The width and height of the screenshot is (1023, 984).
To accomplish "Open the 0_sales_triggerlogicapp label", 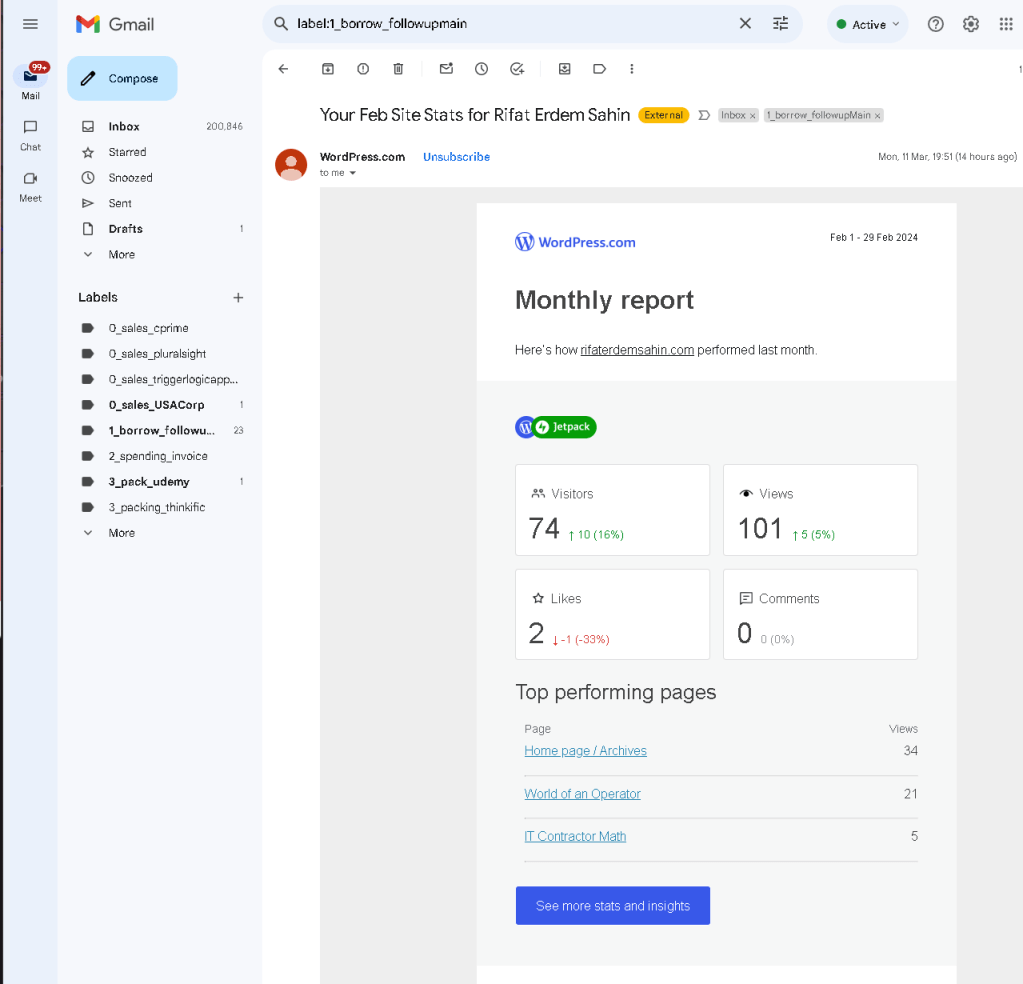I will point(161,379).
